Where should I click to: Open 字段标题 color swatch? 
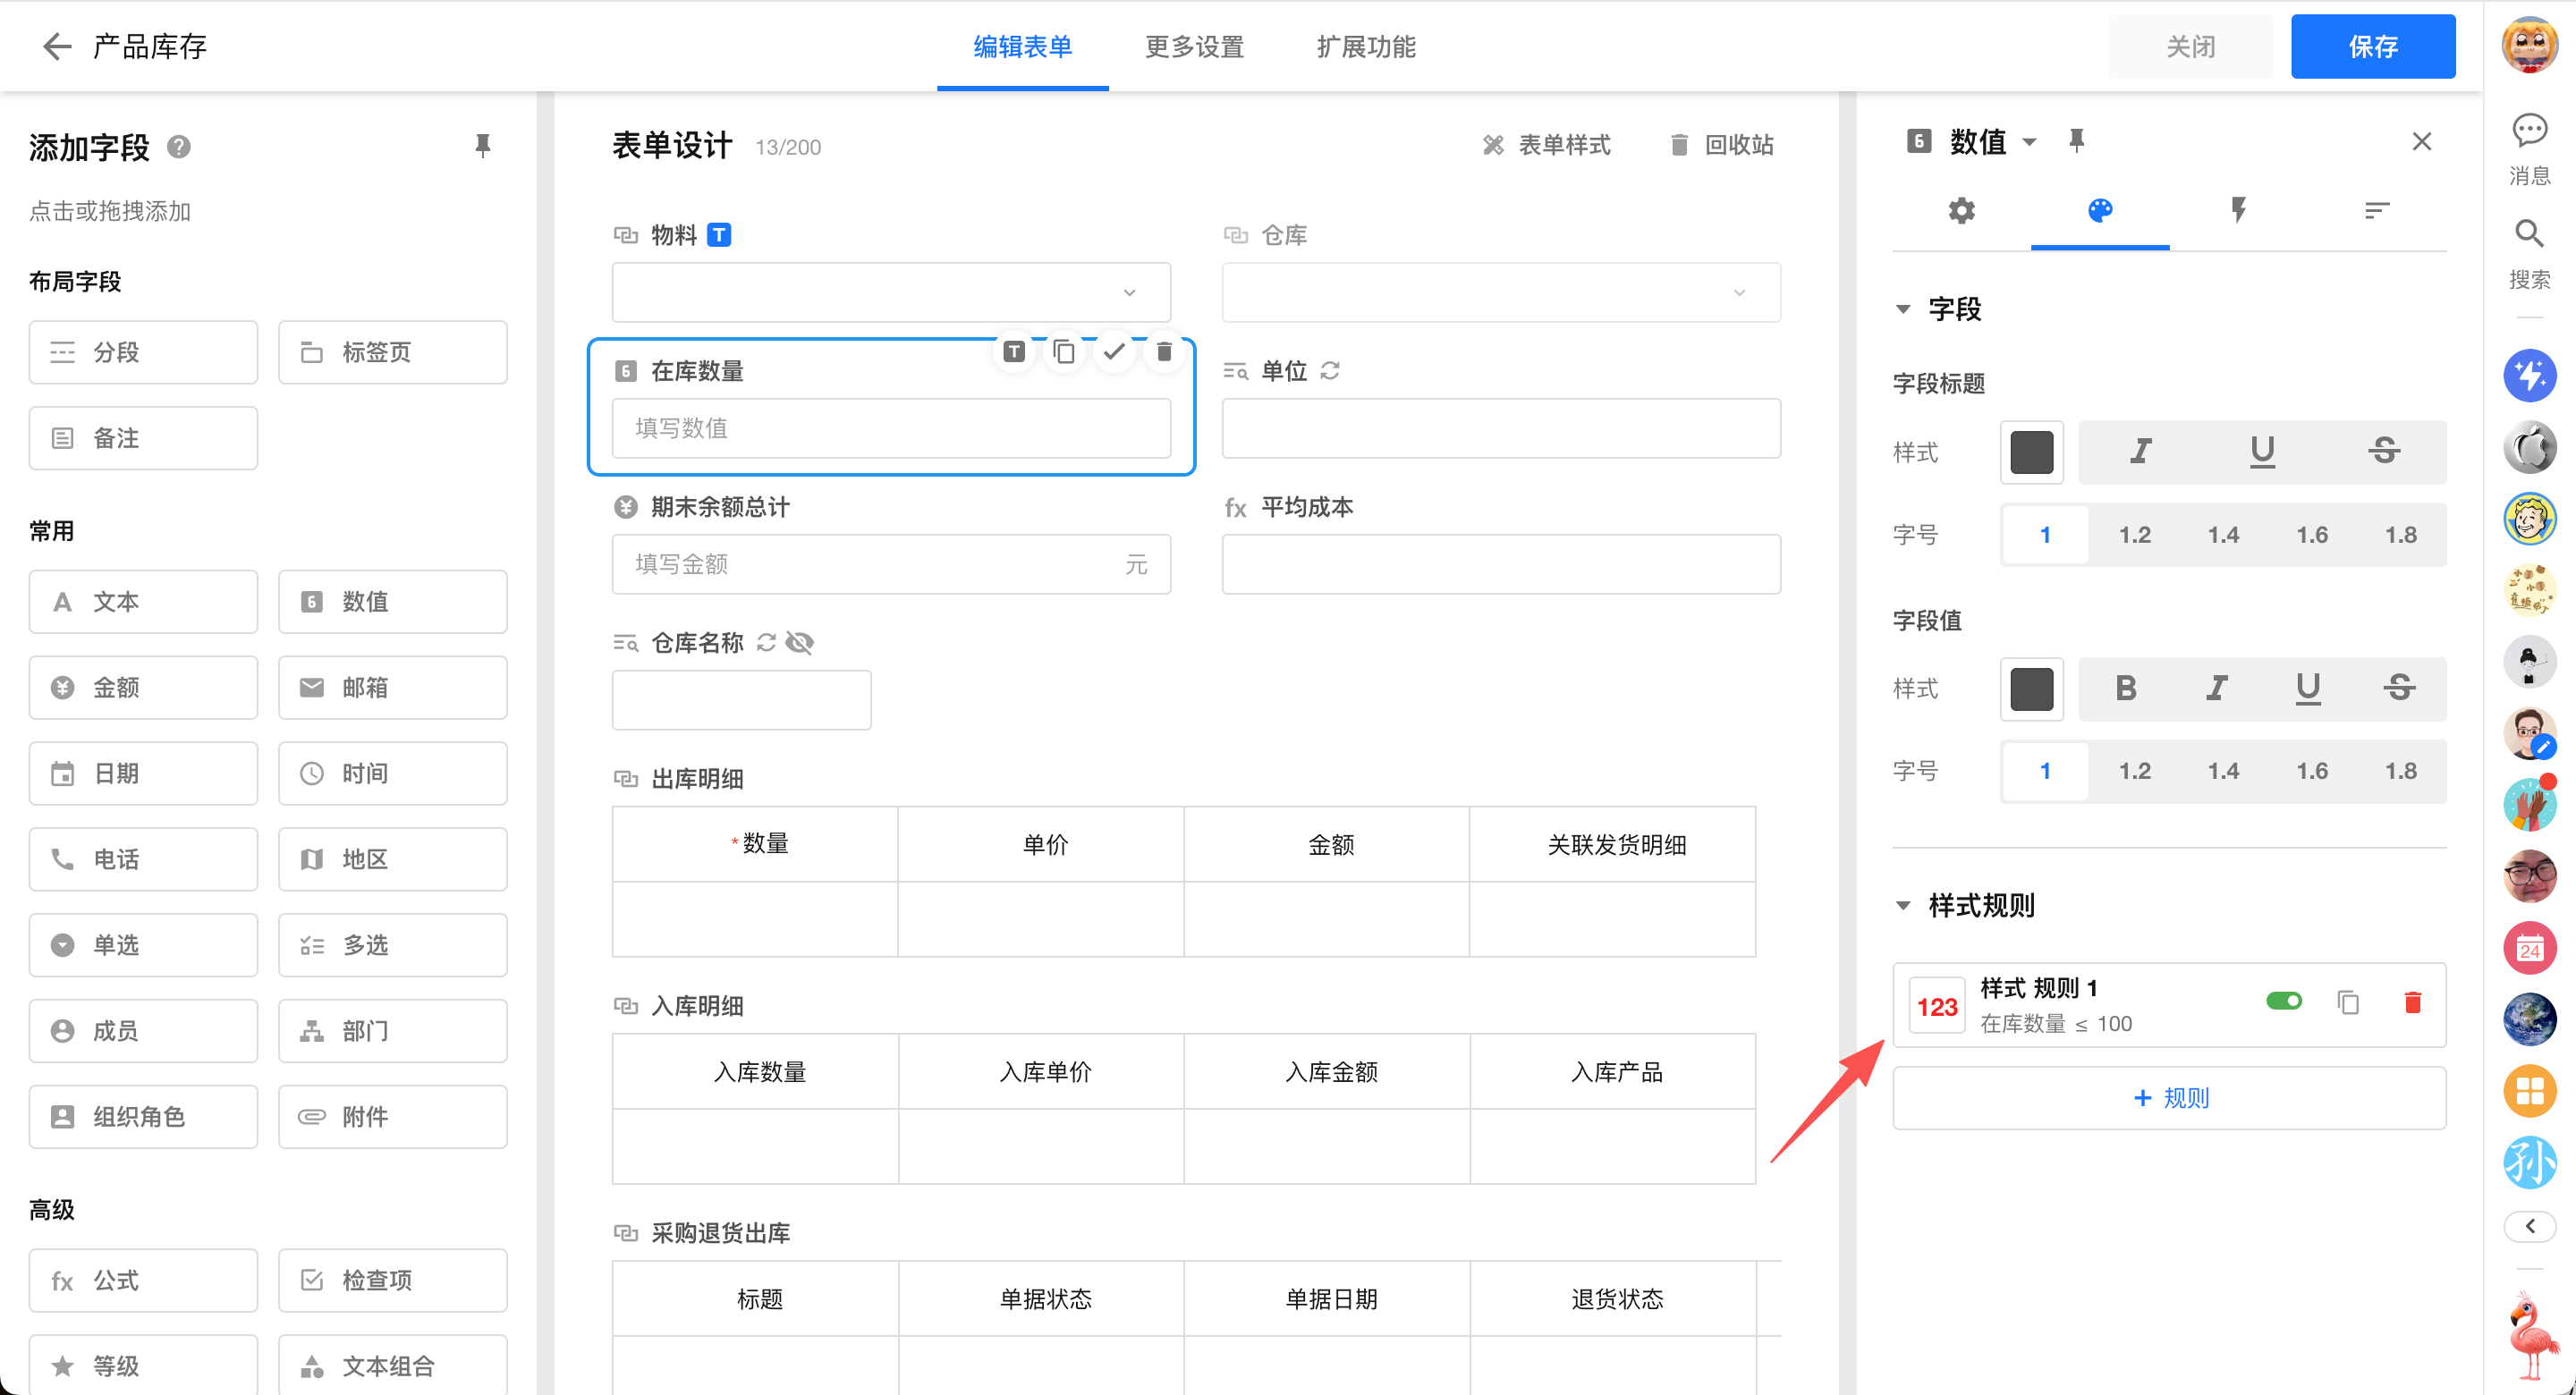pyautogui.click(x=2031, y=452)
